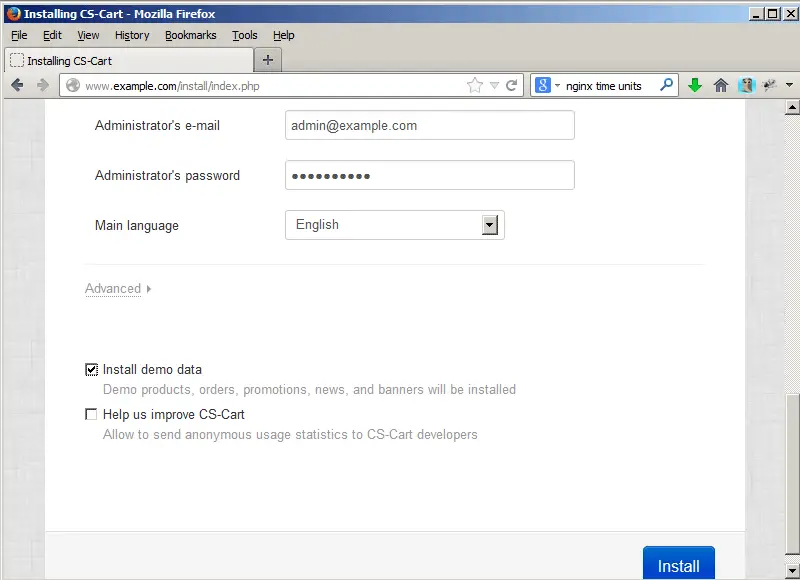800x580 pixels.
Task: Click the demo products description text
Action: 309,390
